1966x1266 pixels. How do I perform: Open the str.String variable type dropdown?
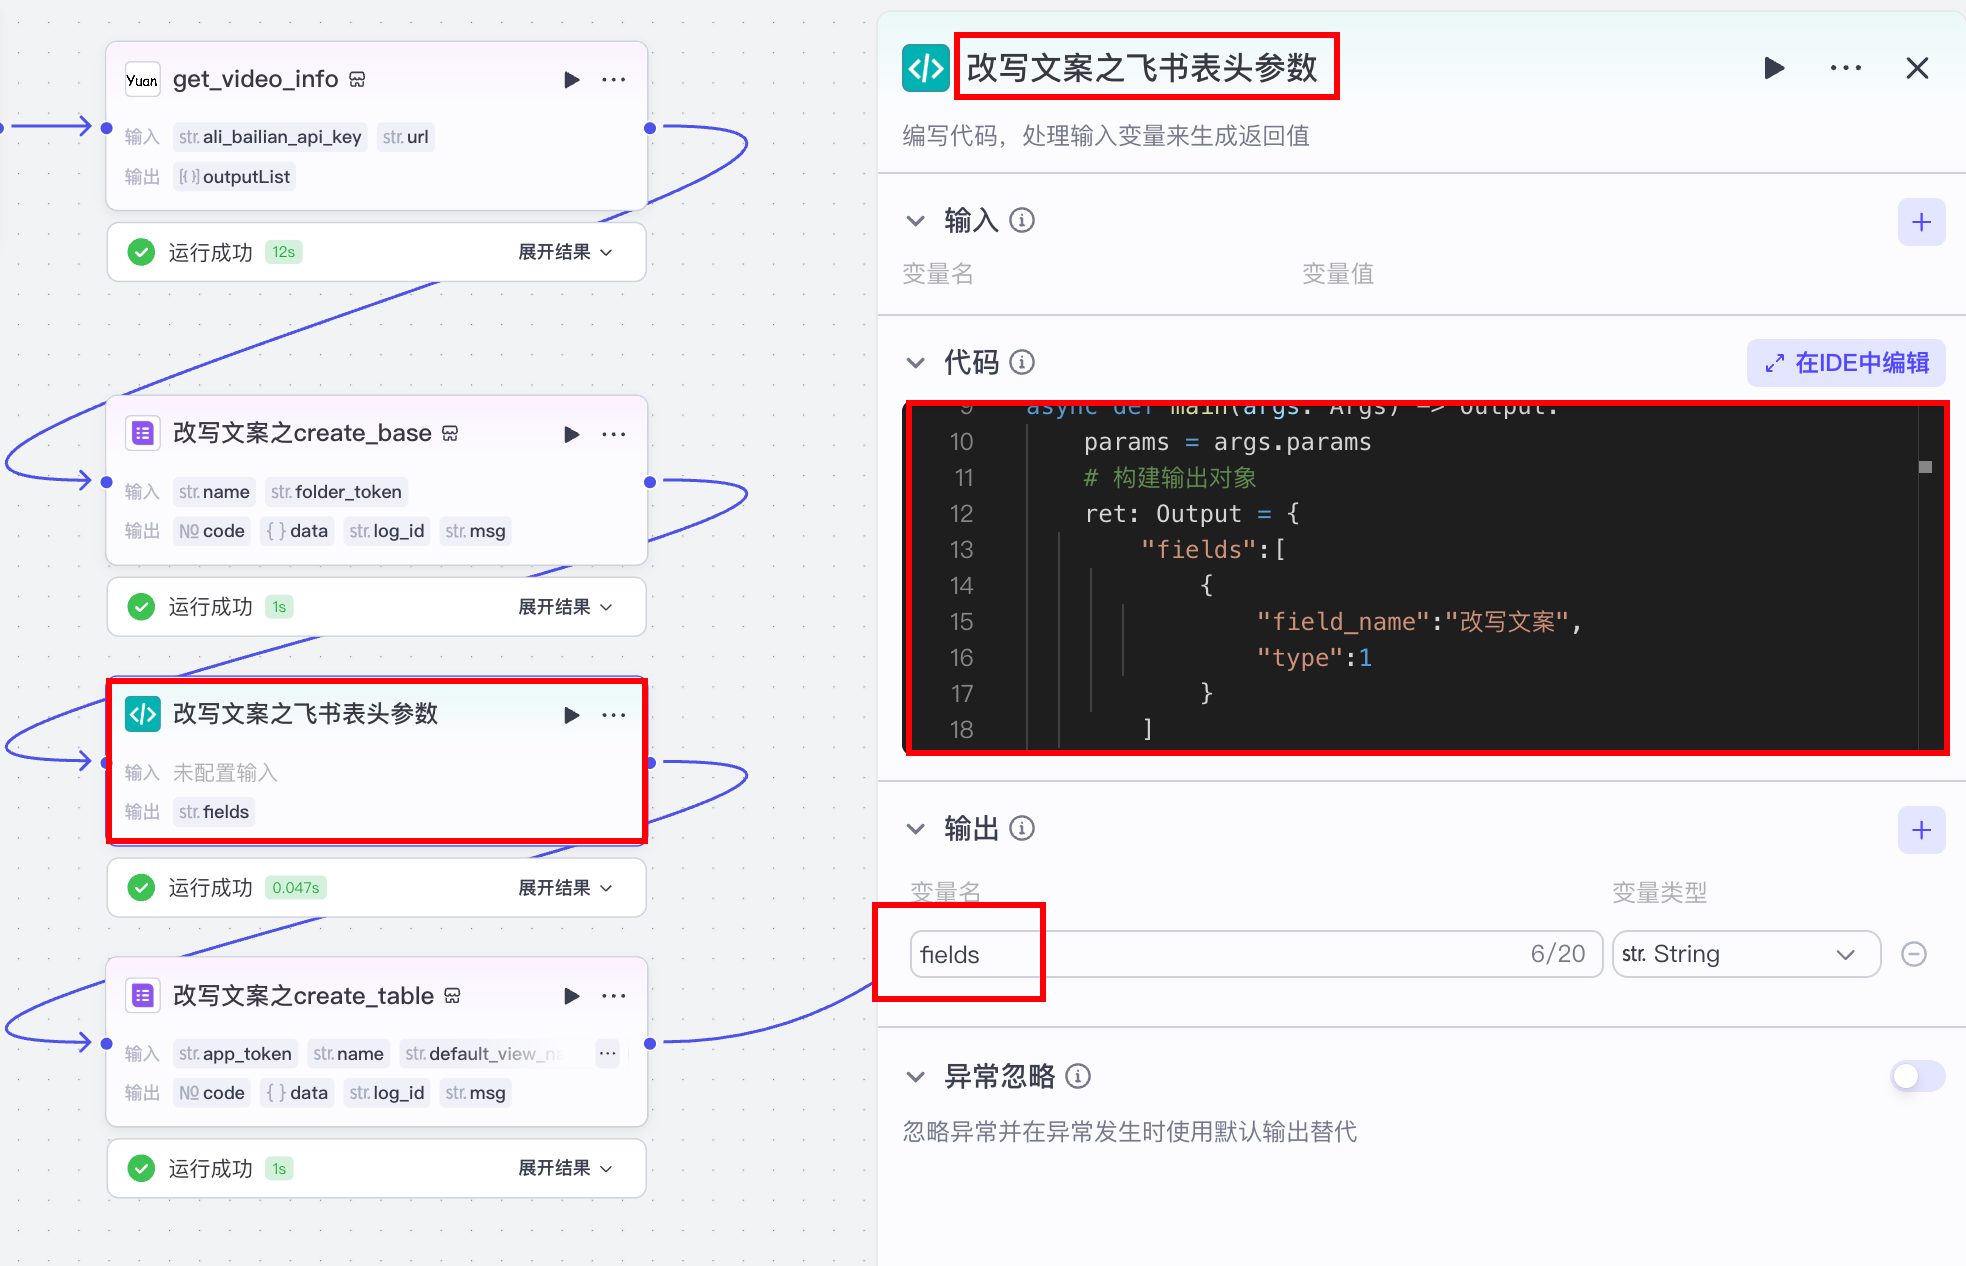(1745, 954)
